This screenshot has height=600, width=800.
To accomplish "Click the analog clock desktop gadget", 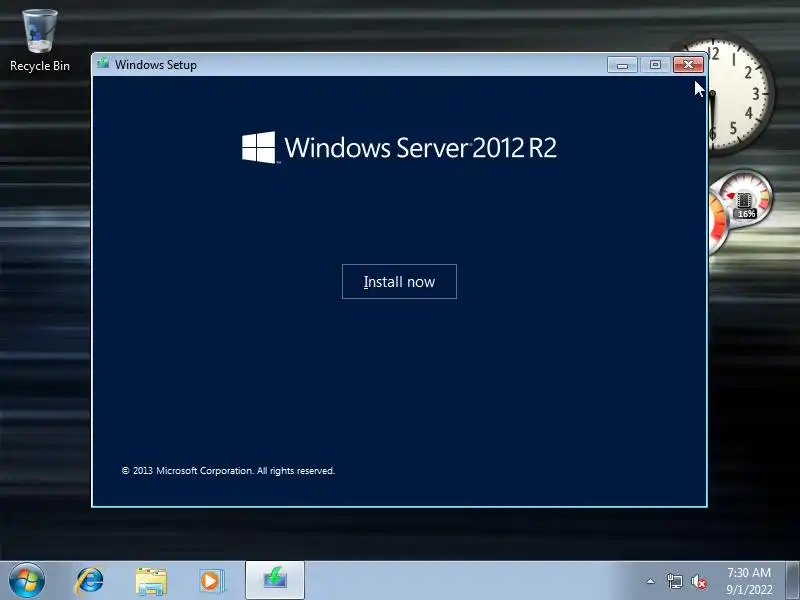I will tap(740, 95).
